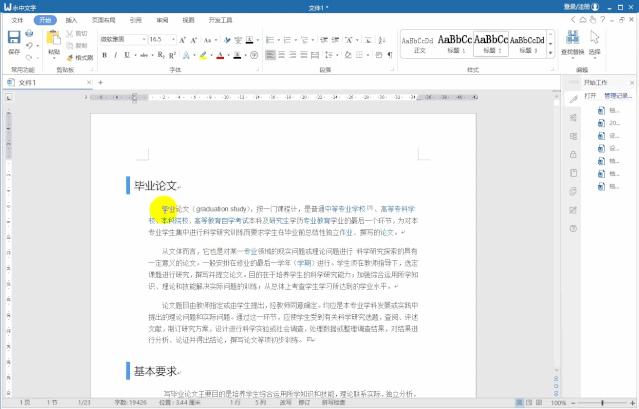Click the Paste (粘贴) clipboard icon
This screenshot has height=409, width=639.
[x=53, y=38]
